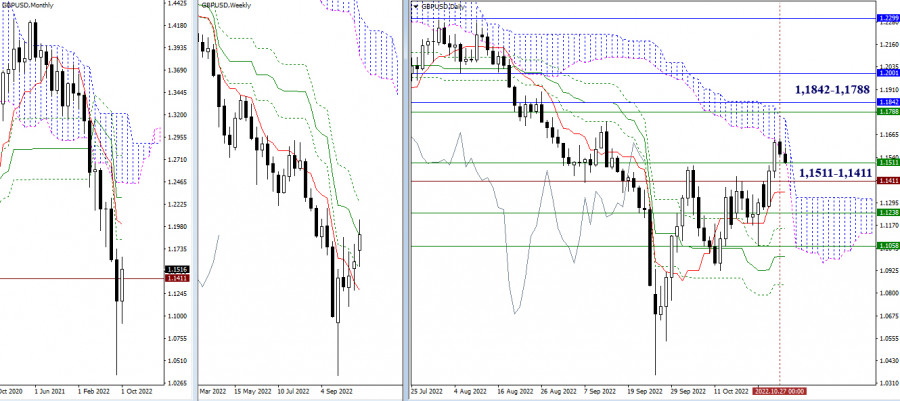The width and height of the screenshot is (900, 401).
Task: Click the 1.1665 value on daily price axis
Action: (889, 135)
